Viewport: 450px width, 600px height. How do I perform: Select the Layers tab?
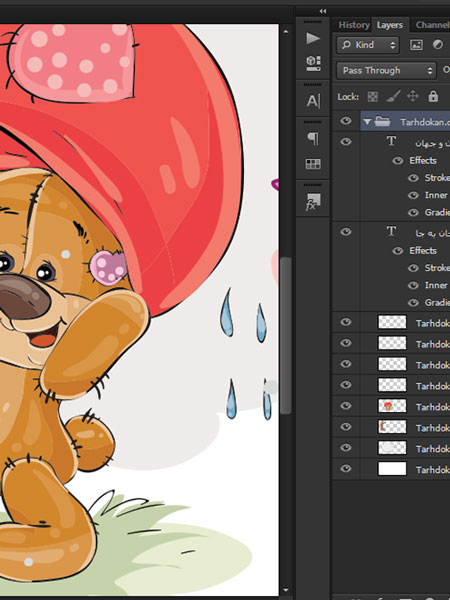click(390, 25)
